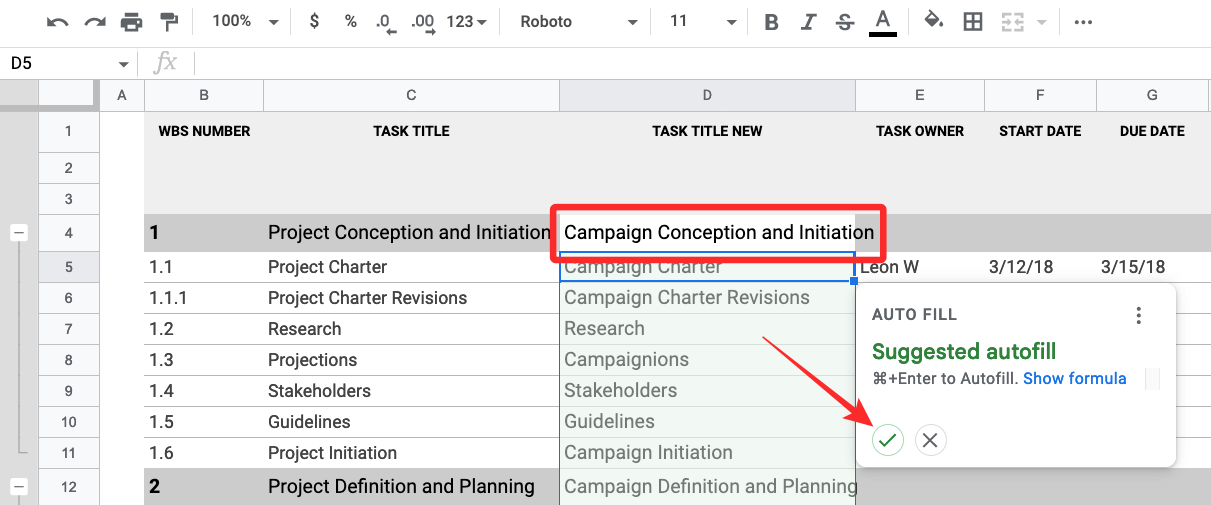Screen dimensions: 1211x505
Task: Open the font size 11 dropdown
Action: [703, 21]
